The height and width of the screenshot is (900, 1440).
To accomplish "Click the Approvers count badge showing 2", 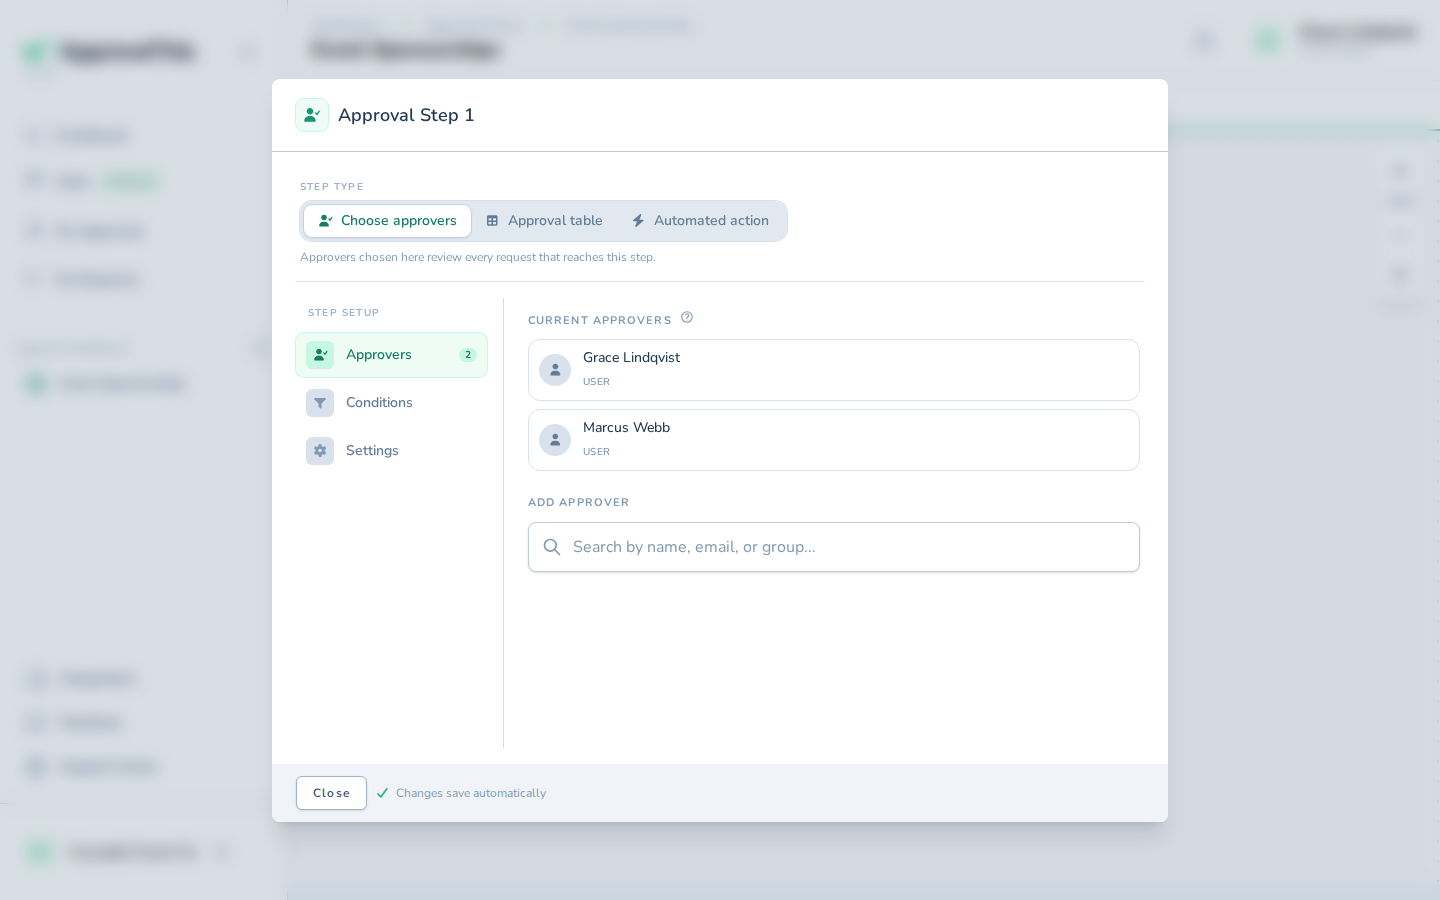I will (468, 355).
